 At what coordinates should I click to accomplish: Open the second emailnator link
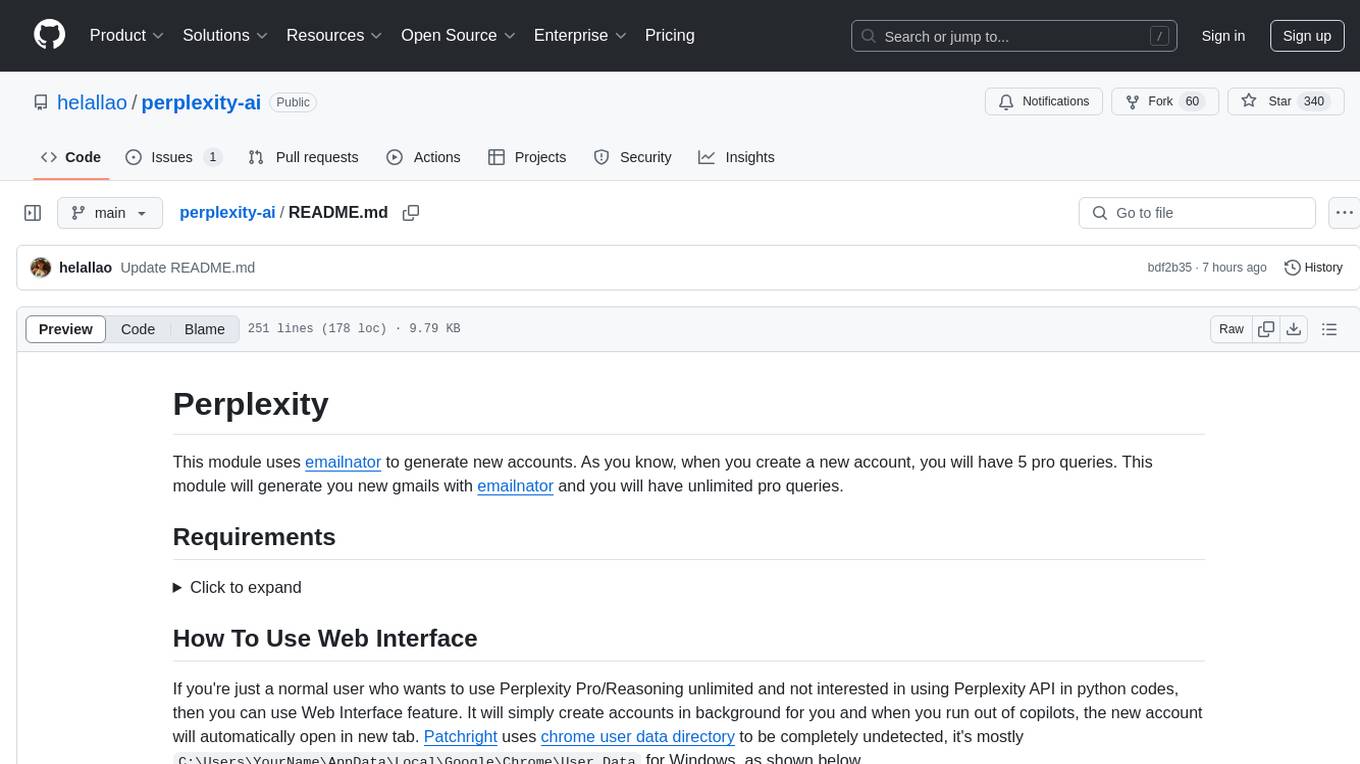coord(515,486)
